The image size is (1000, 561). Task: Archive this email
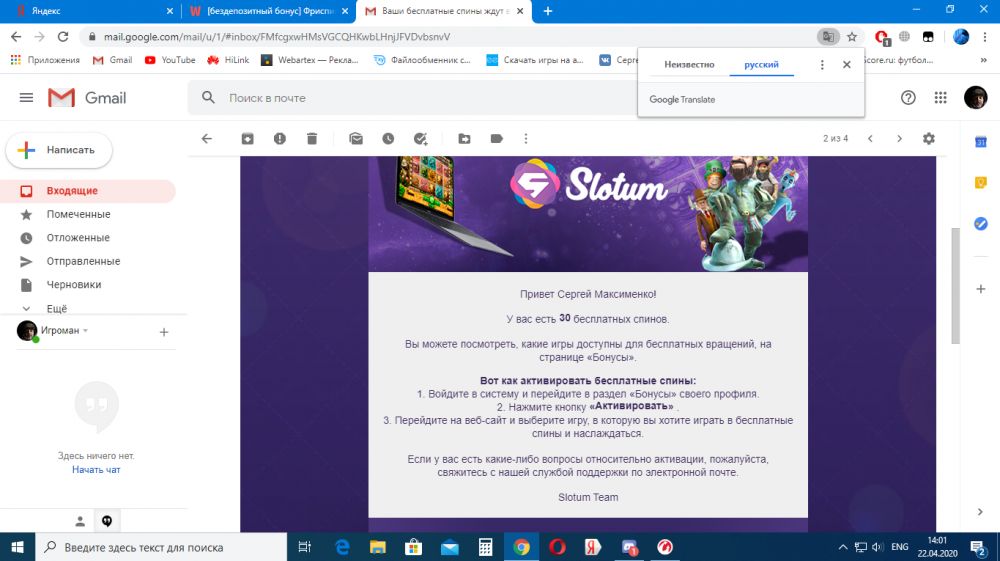point(247,138)
